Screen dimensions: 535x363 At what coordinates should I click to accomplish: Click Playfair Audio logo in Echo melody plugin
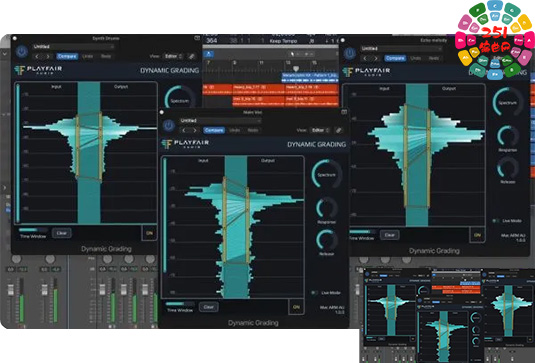click(x=366, y=72)
